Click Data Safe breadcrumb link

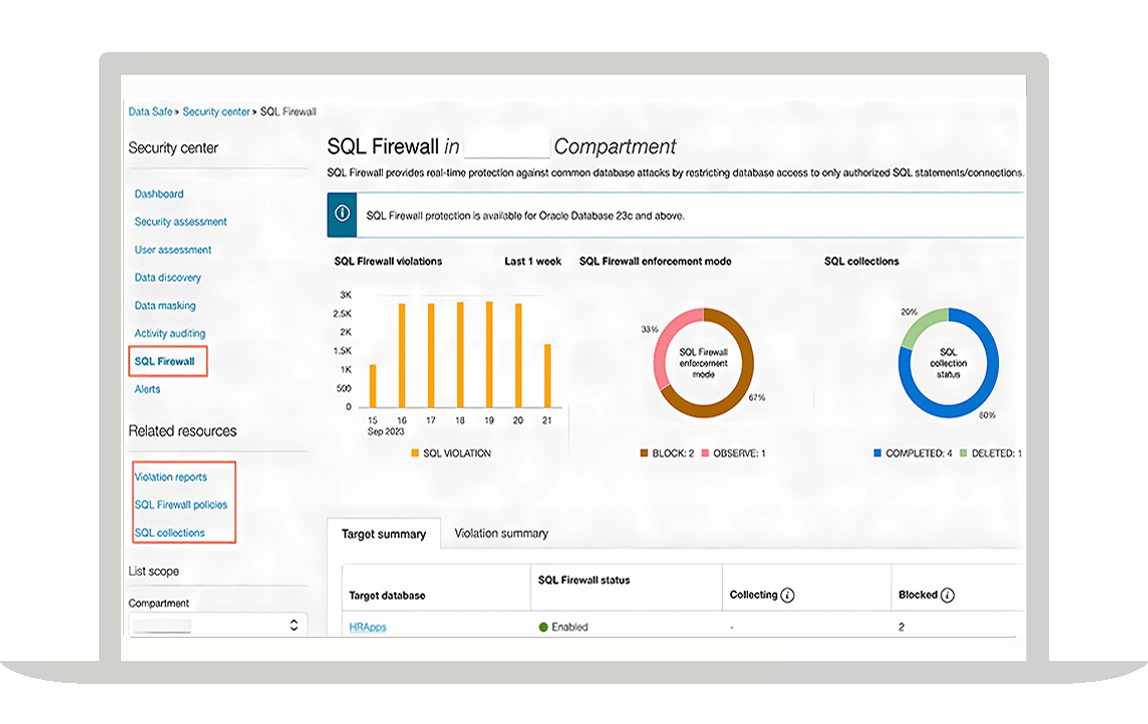click(150, 112)
